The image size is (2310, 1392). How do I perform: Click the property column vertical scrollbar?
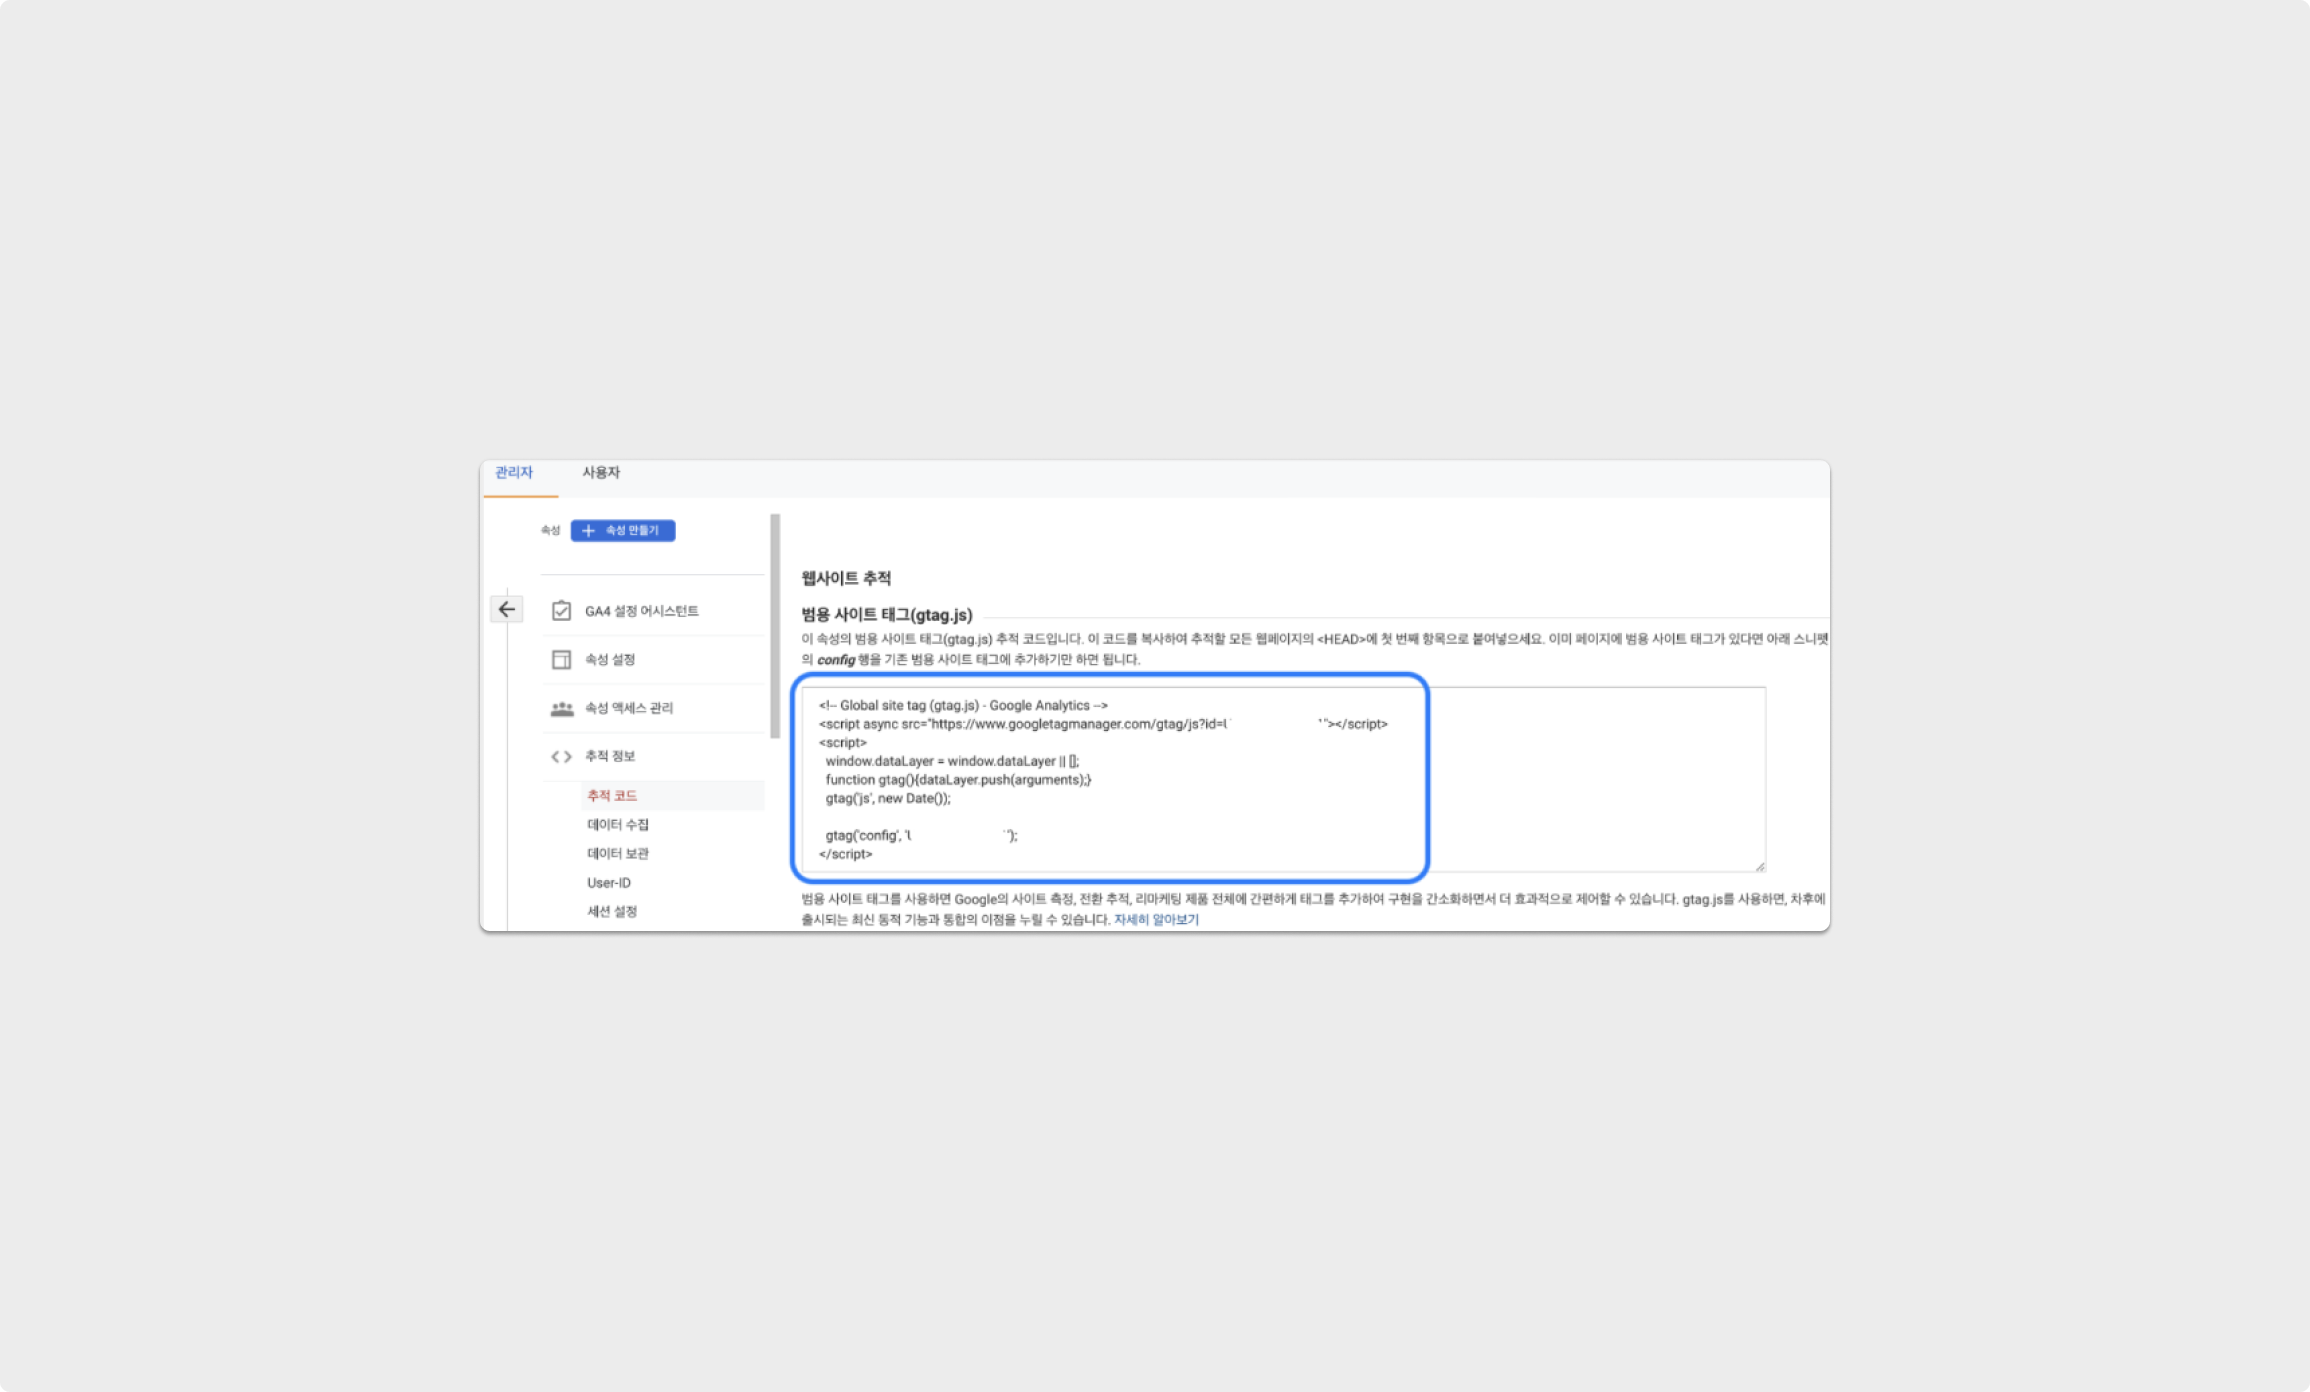(x=775, y=626)
